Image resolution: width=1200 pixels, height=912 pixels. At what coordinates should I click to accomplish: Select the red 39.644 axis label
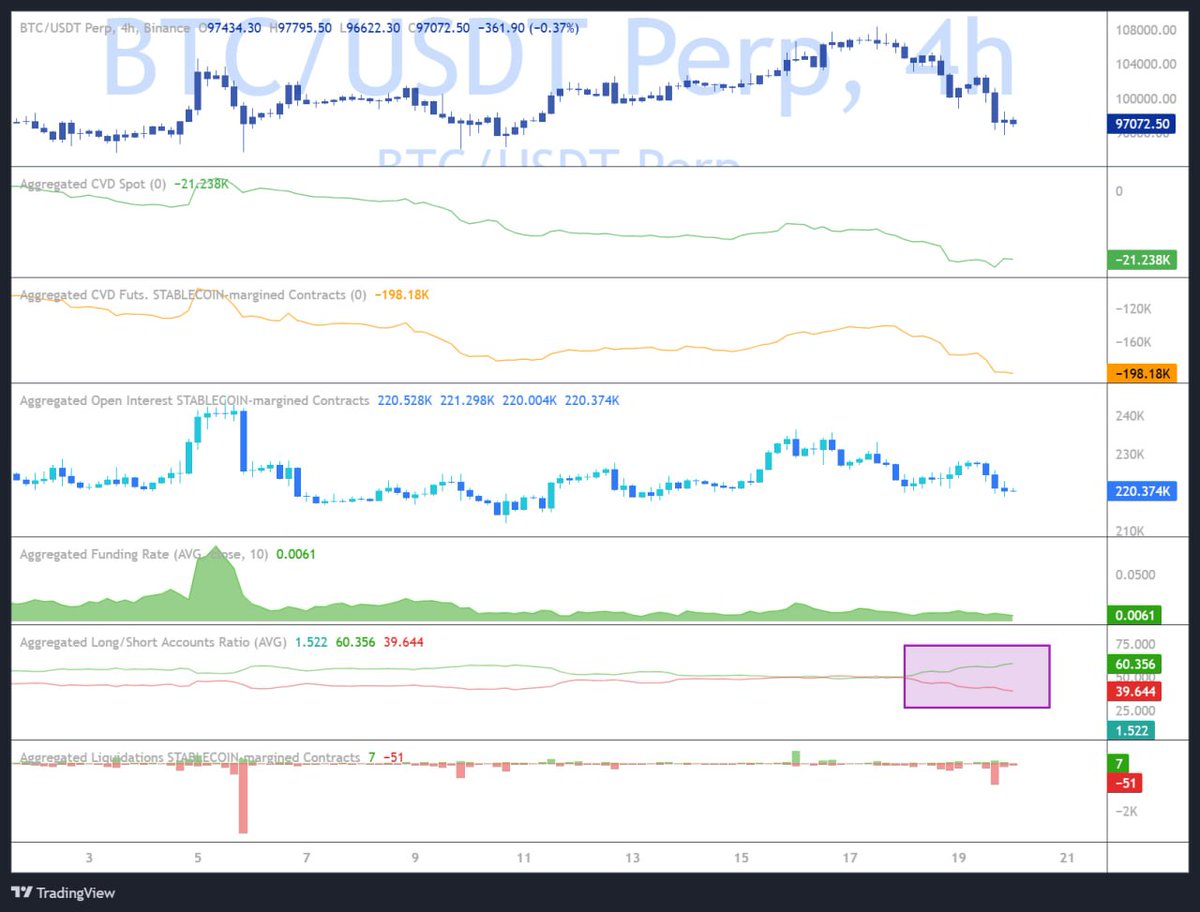point(1134,690)
